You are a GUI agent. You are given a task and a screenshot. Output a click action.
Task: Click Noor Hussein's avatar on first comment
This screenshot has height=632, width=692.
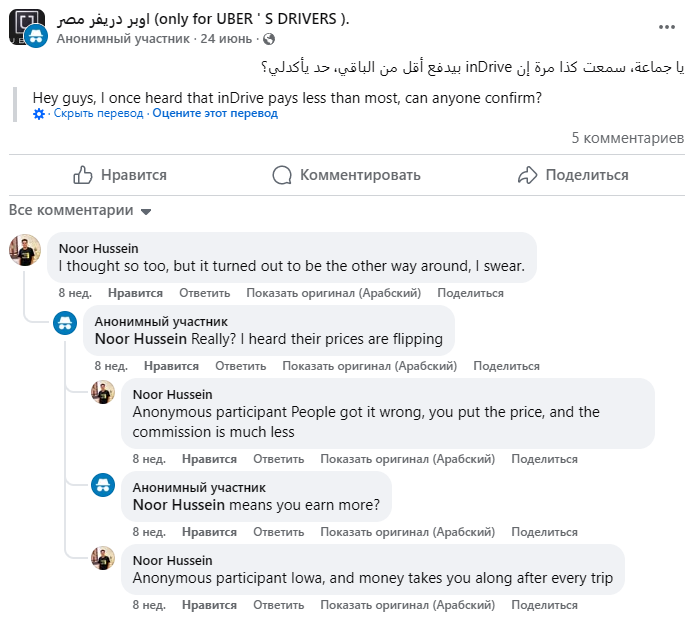click(25, 250)
